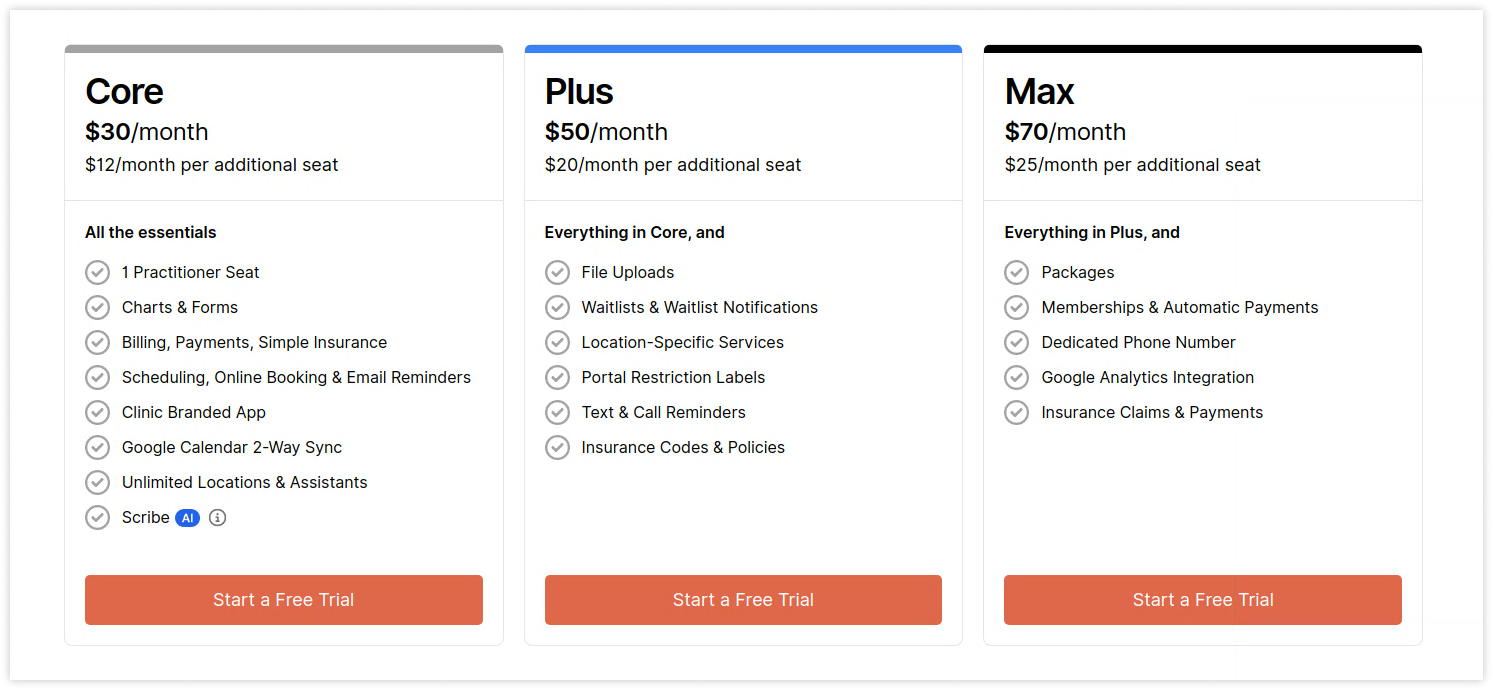Select the Max plan heading
1493x690 pixels.
point(1040,91)
